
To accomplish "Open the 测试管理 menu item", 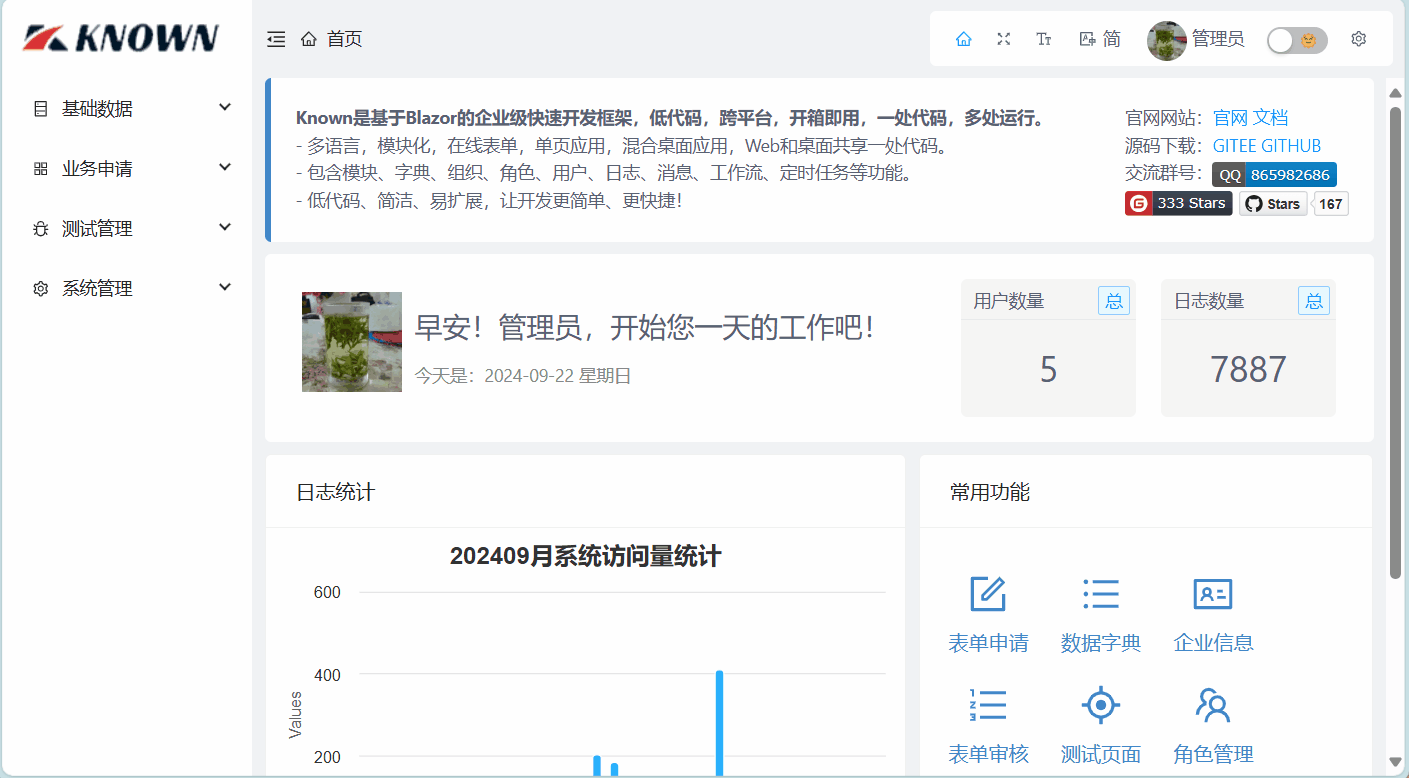I will click(x=127, y=229).
